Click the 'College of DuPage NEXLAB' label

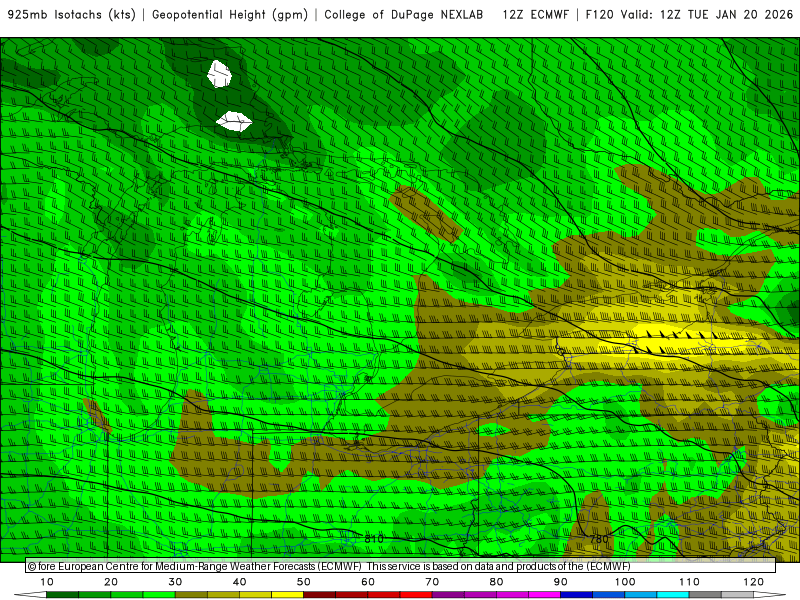[x=404, y=15]
